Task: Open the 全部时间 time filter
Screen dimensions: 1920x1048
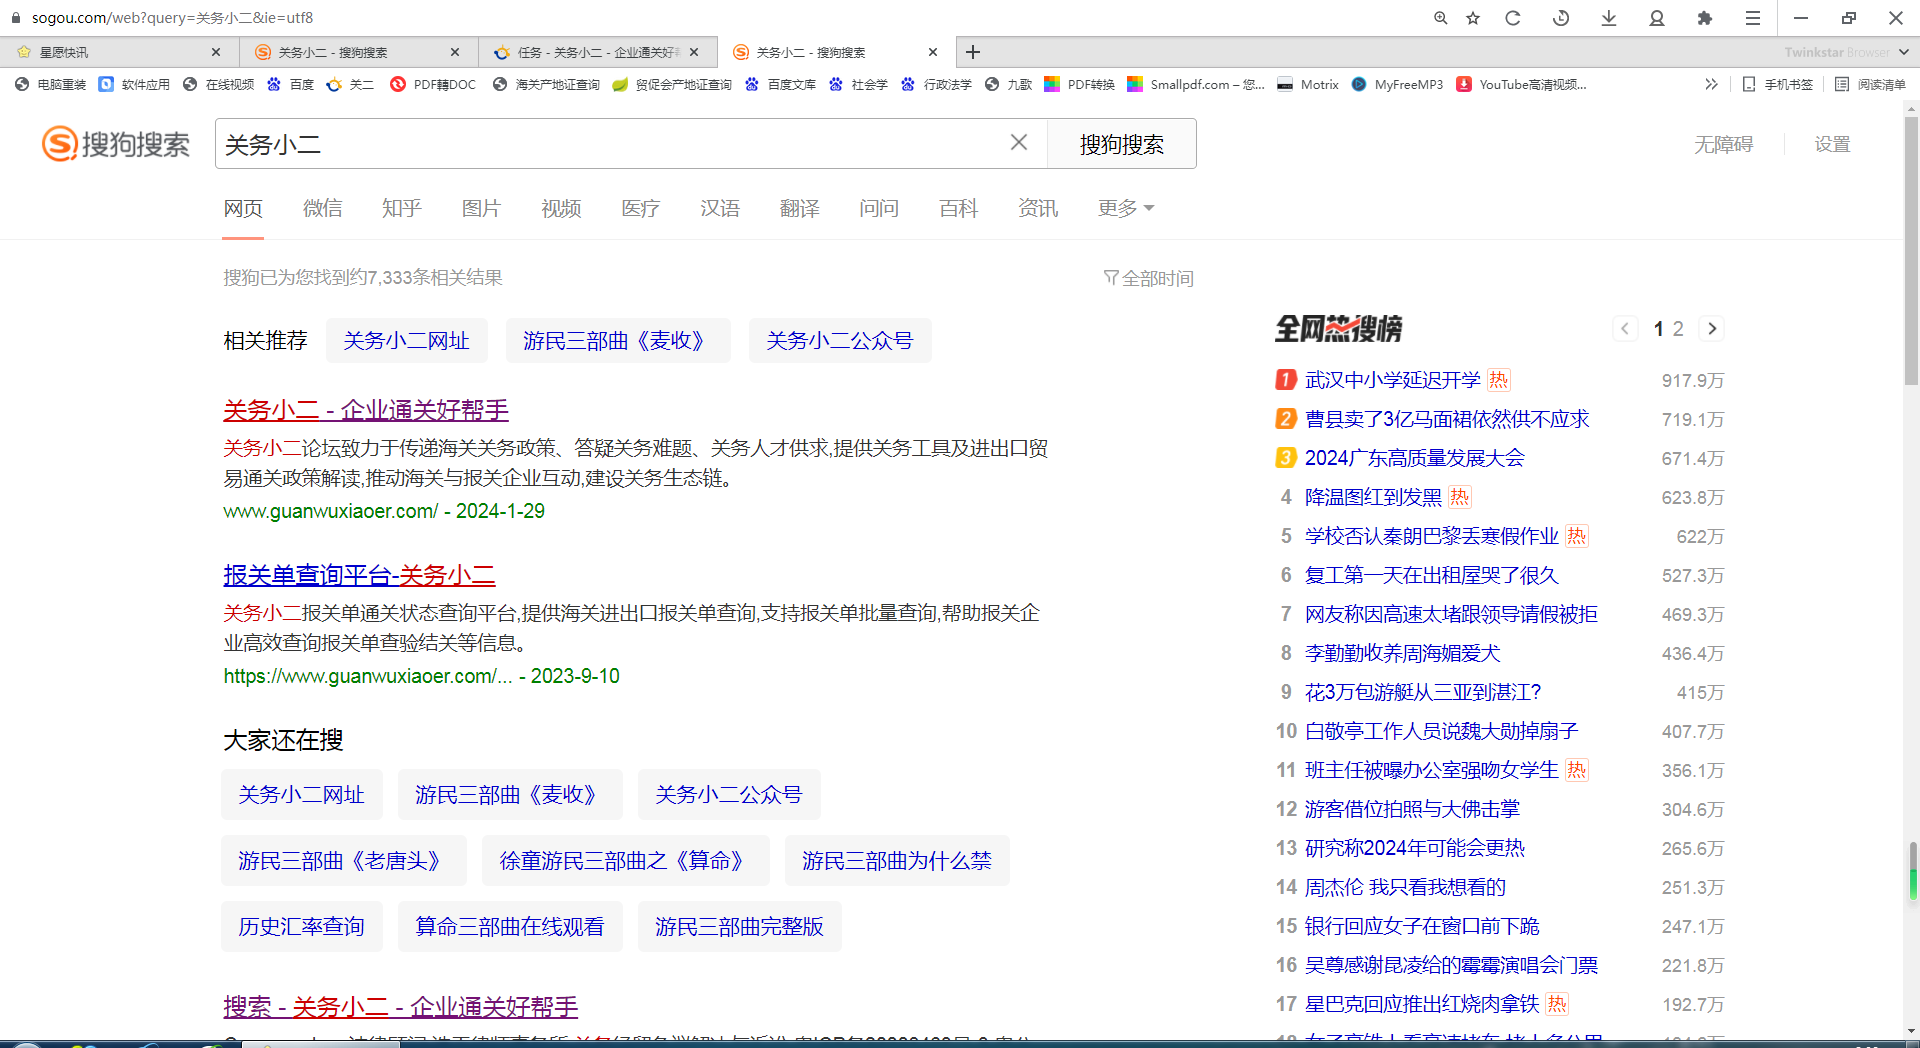Action: click(x=1148, y=278)
